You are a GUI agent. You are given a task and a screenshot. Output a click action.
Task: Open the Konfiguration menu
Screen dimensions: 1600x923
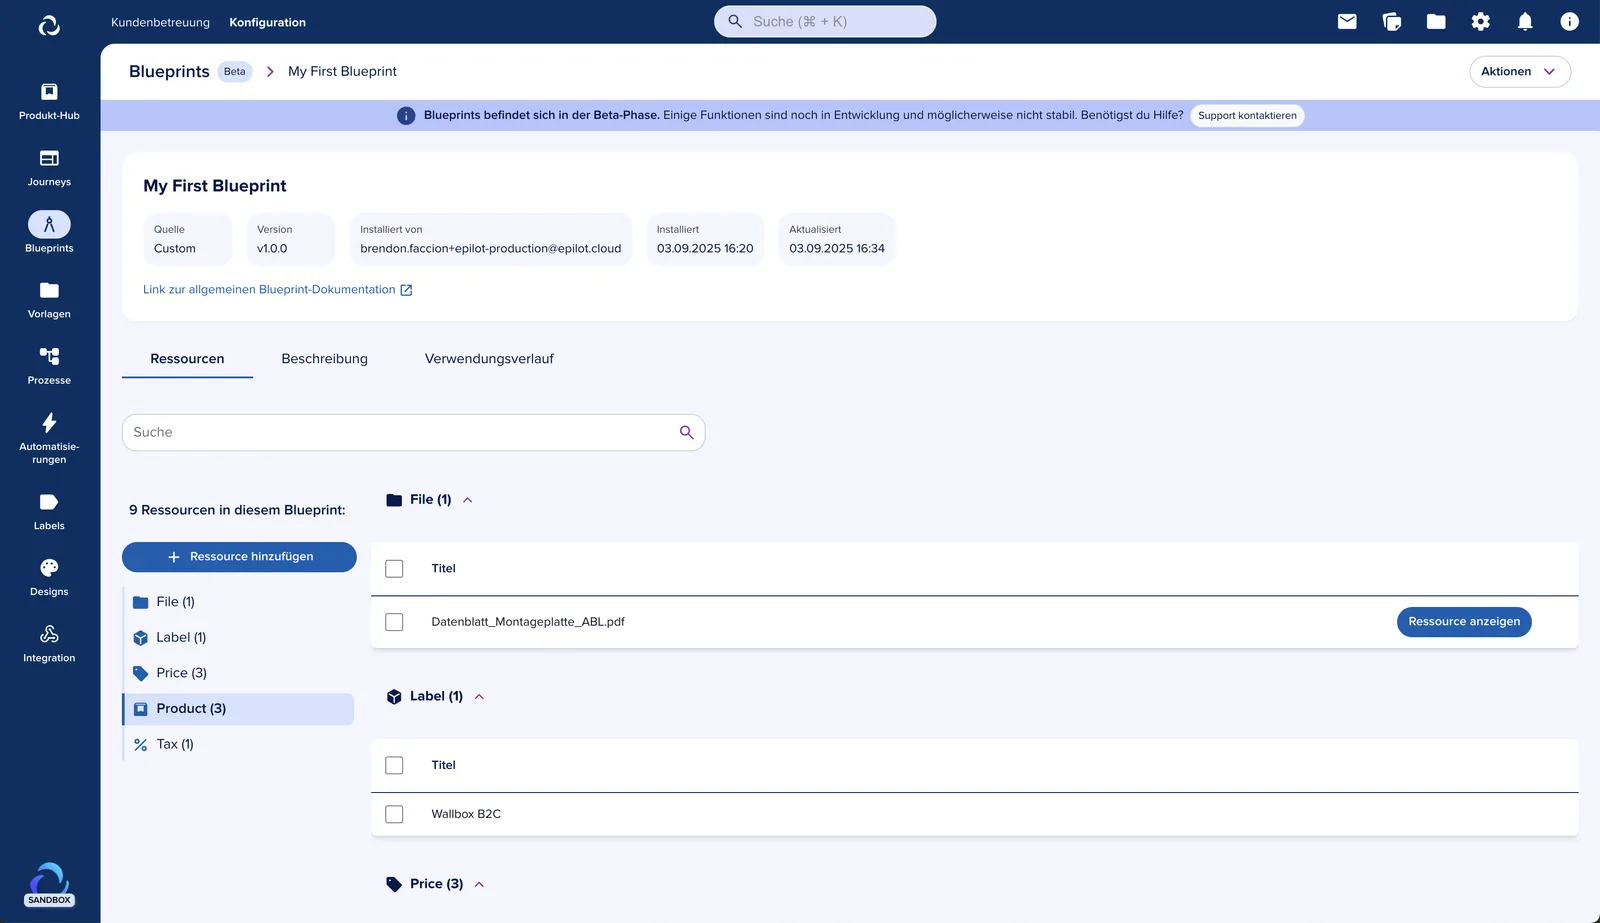tap(268, 22)
